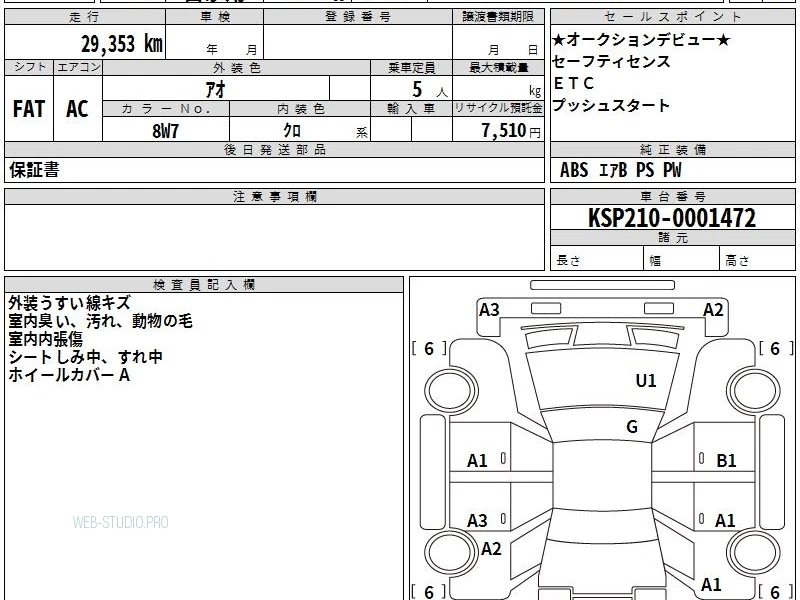The width and height of the screenshot is (800, 600).
Task: Click the 内装色 header
Action: [x=300, y=109]
